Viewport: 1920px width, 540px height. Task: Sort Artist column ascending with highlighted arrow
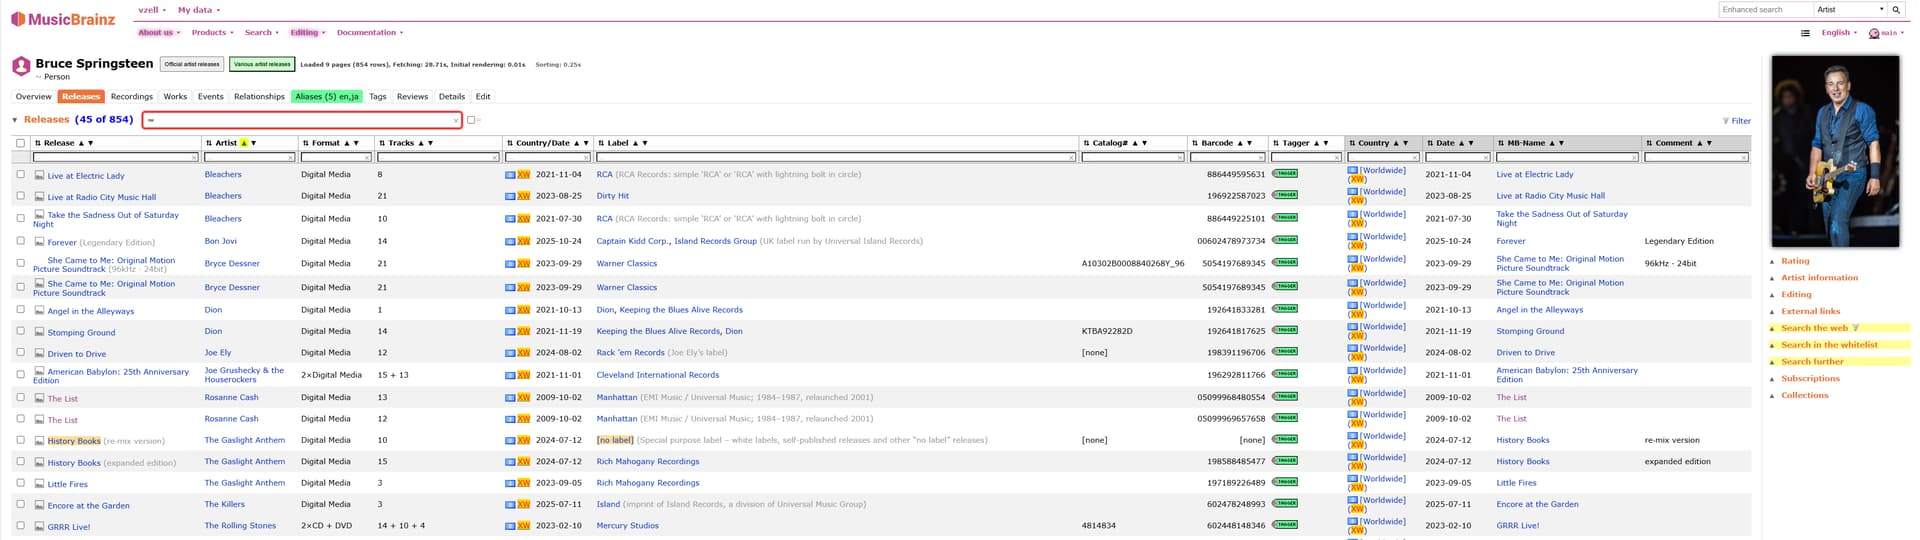coord(243,143)
